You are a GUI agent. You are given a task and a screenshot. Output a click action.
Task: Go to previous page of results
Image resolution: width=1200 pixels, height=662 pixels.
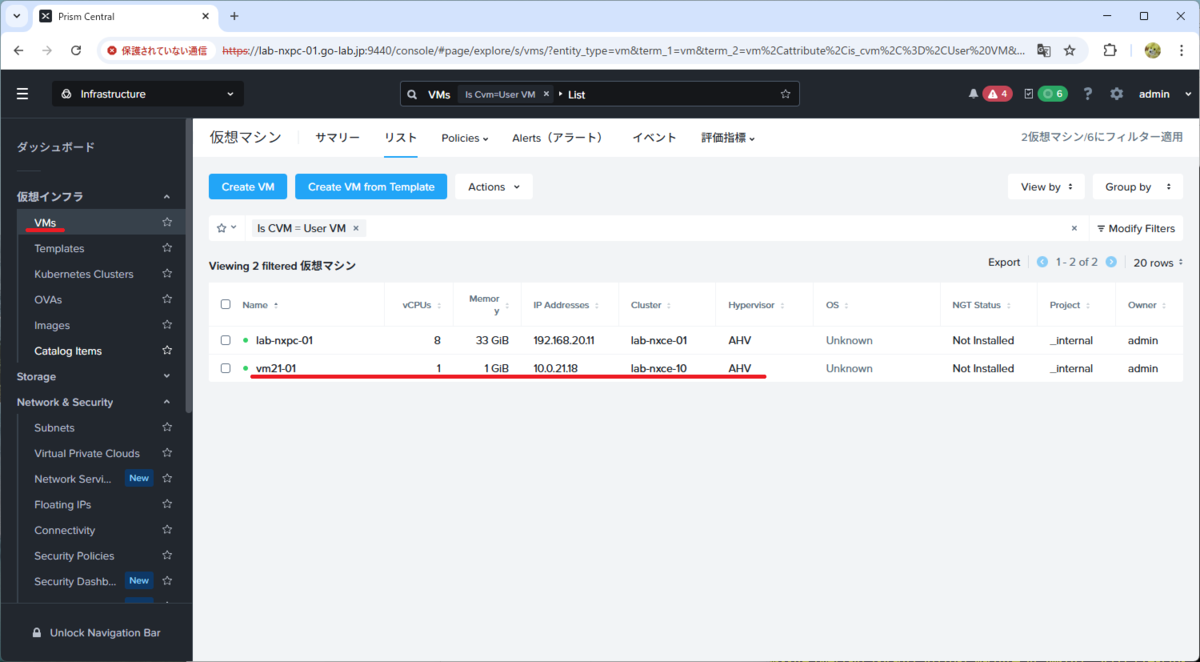pos(1042,262)
